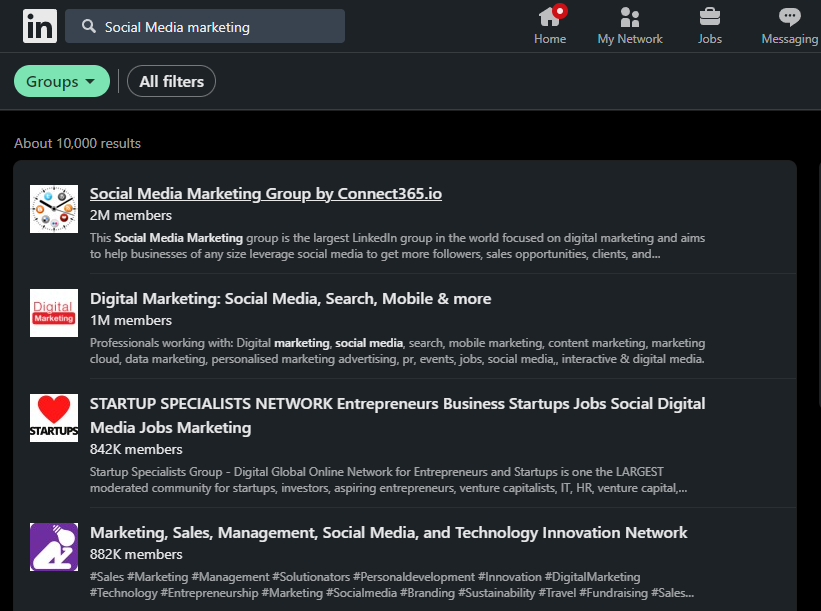Click description starting "Professionals working with: Digital"
Viewport: 821px width, 611px height.
397,351
